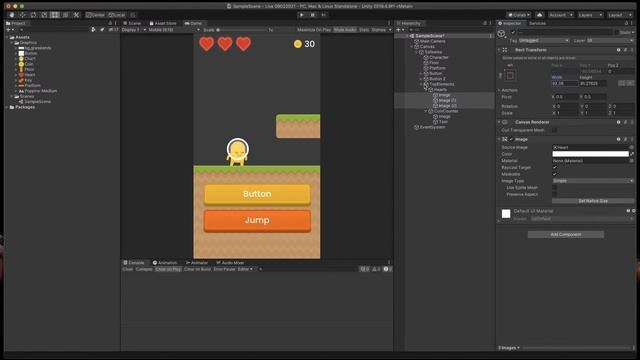Open the Layer dropdown in Inspector
Viewport: 640px width, 360px height.
[x=610, y=40]
